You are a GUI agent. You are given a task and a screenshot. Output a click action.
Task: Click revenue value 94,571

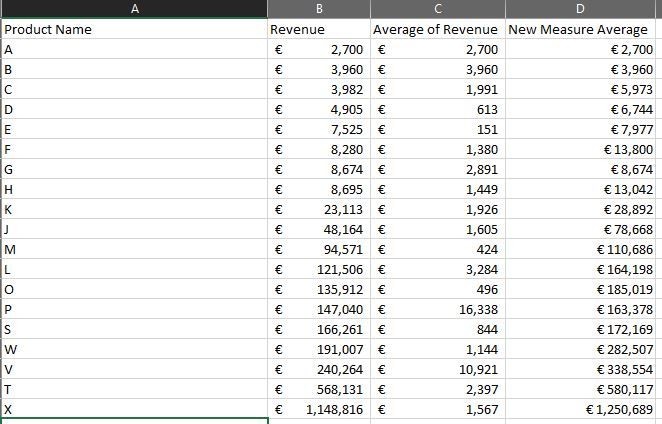point(319,249)
